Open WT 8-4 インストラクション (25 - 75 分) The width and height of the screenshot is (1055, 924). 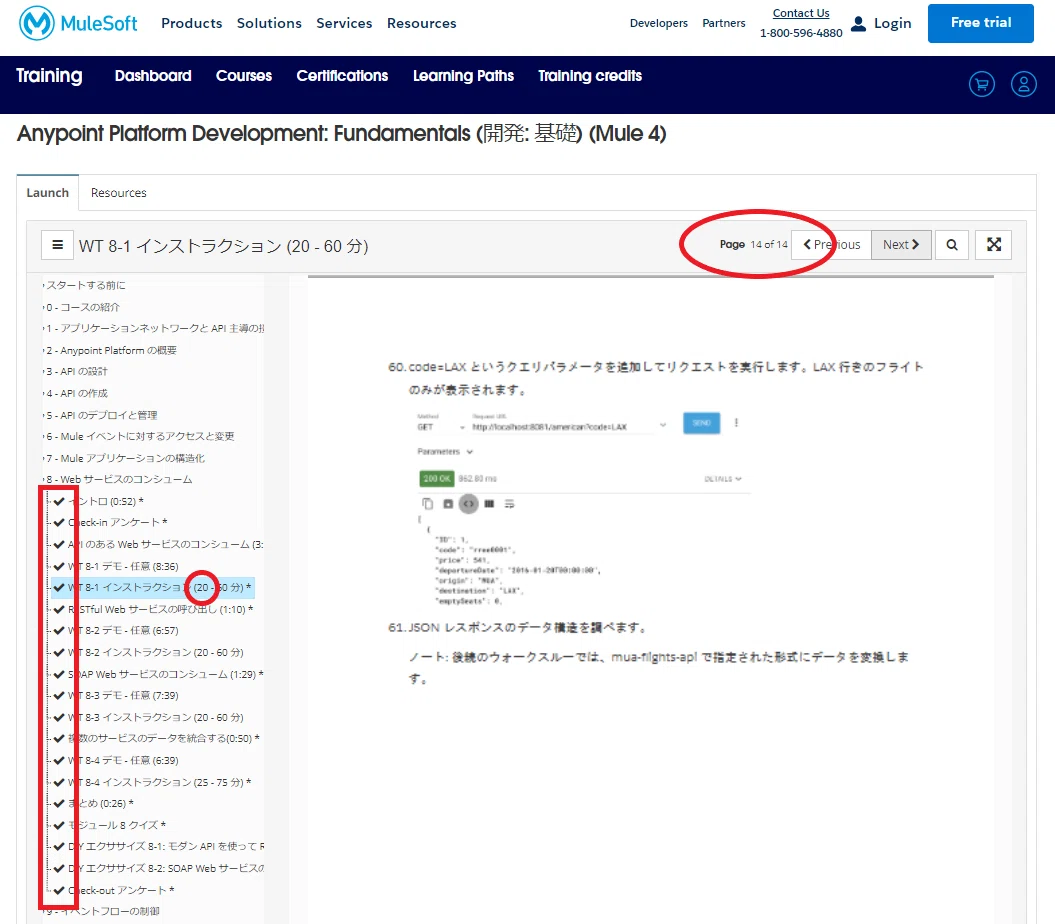159,782
